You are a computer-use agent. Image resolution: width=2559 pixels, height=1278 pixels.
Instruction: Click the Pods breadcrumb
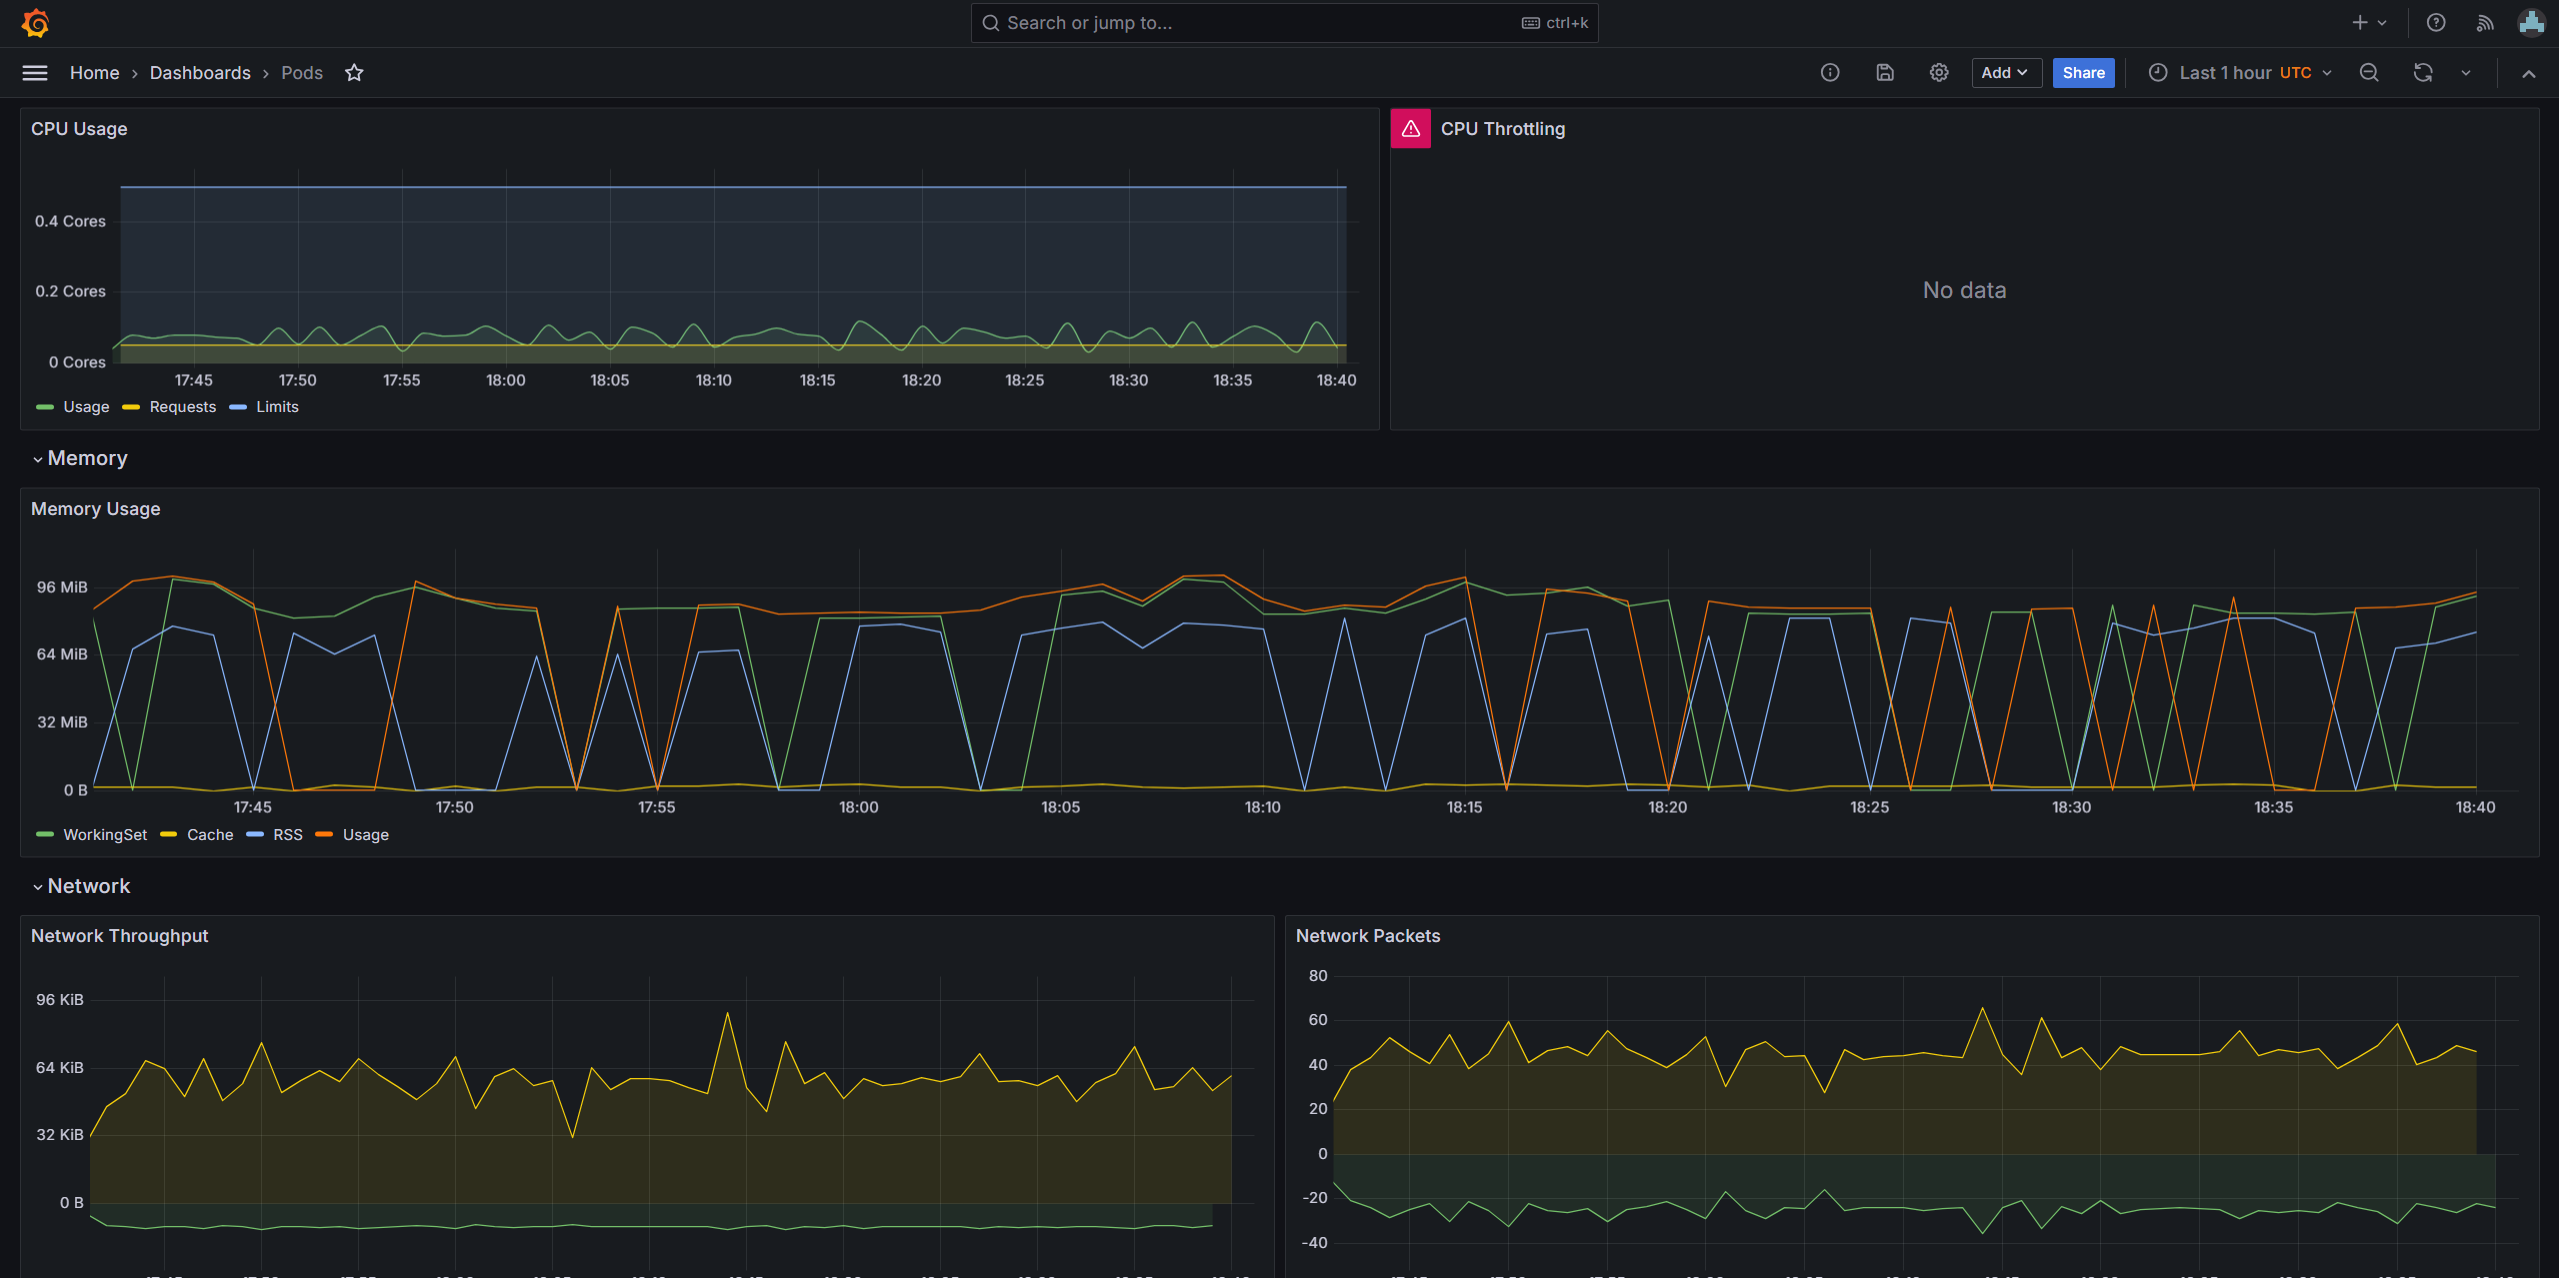[302, 73]
